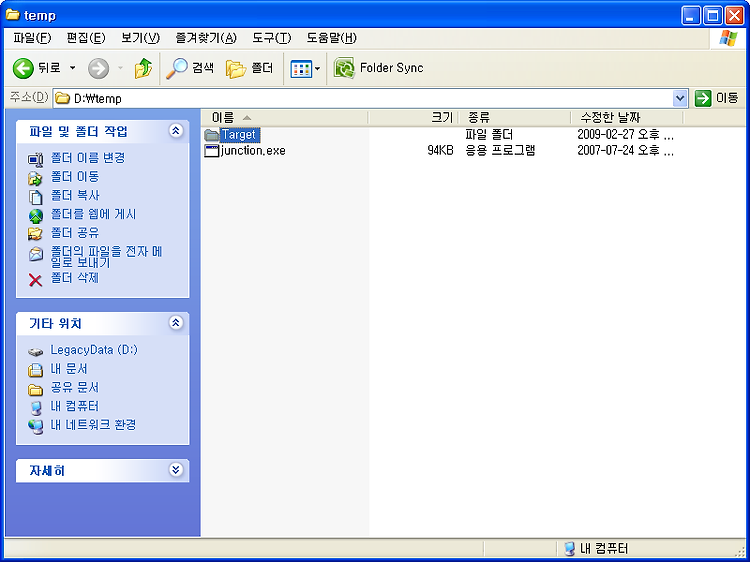Viewport: 750px width, 562px height.
Task: Open 내 컴퓨터 sidebar link
Action: (x=75, y=406)
